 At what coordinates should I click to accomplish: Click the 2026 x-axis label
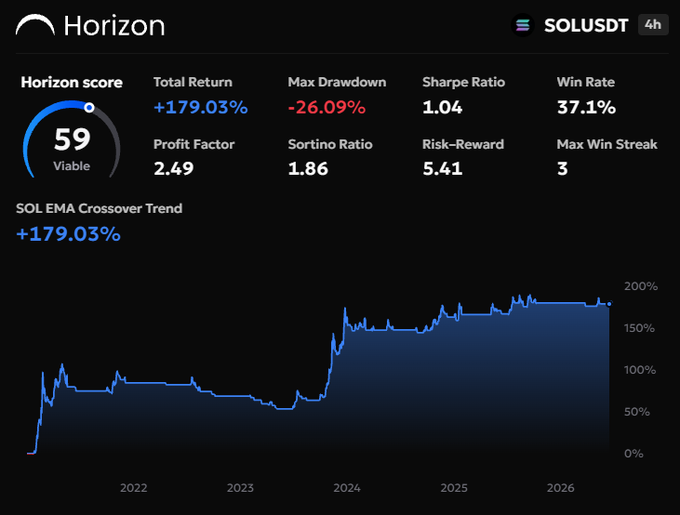560,488
